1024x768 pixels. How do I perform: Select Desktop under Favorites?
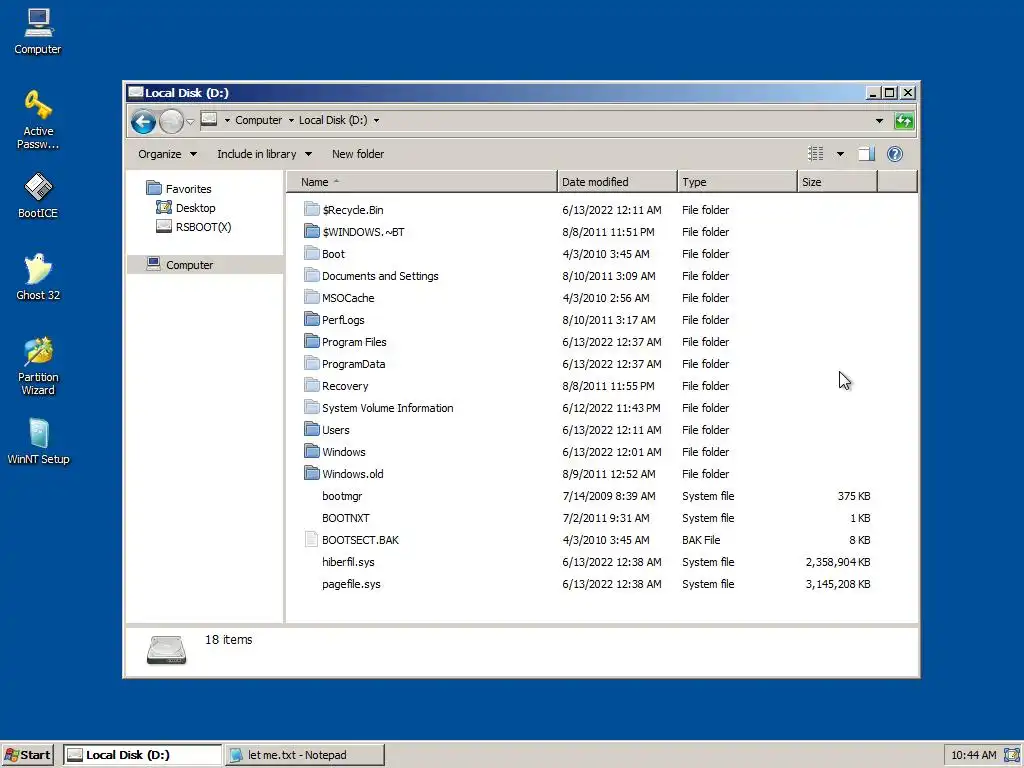click(195, 208)
